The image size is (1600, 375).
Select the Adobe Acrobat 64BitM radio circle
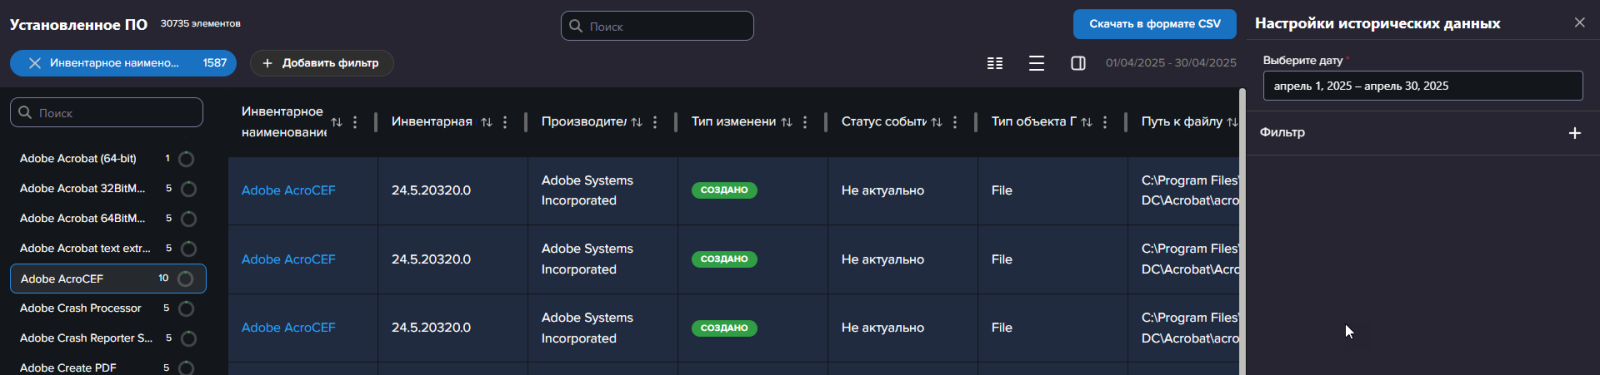[188, 219]
